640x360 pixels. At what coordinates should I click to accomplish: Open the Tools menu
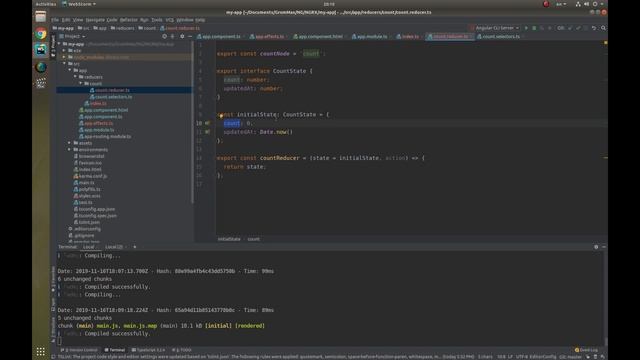point(157,20)
